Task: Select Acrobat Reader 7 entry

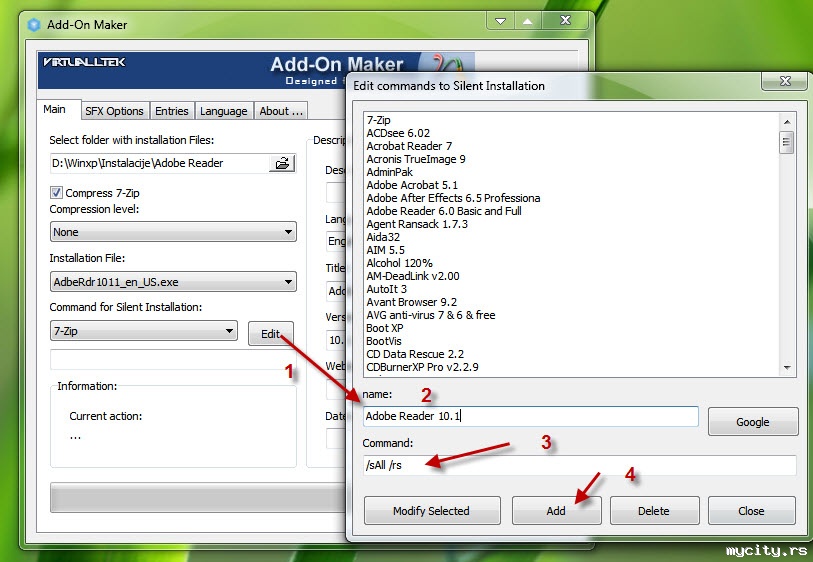Action: 409,146
